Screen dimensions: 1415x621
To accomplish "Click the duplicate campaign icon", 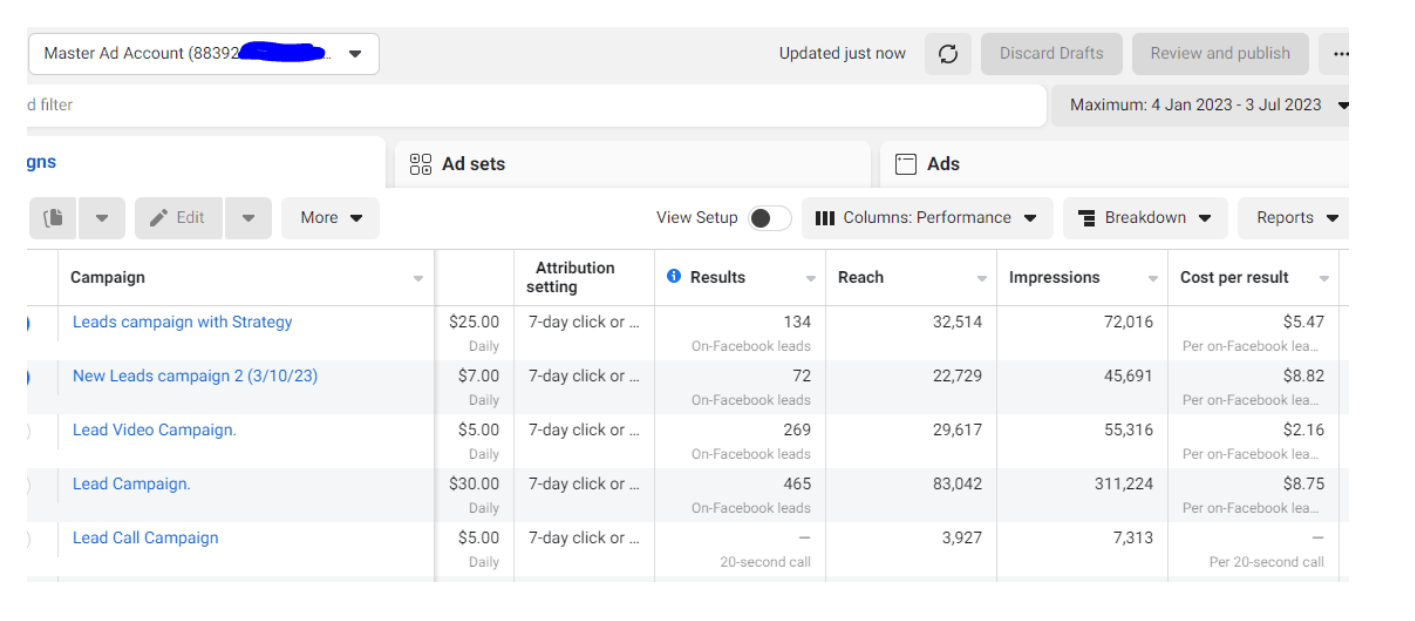I will pyautogui.click(x=54, y=218).
